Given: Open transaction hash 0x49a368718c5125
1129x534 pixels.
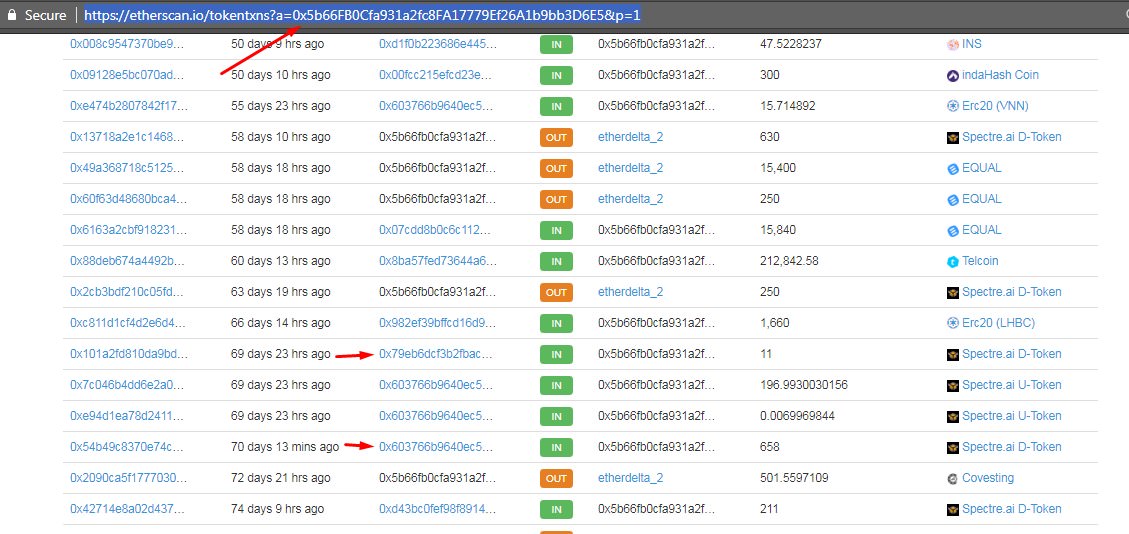Looking at the screenshot, I should (128, 168).
